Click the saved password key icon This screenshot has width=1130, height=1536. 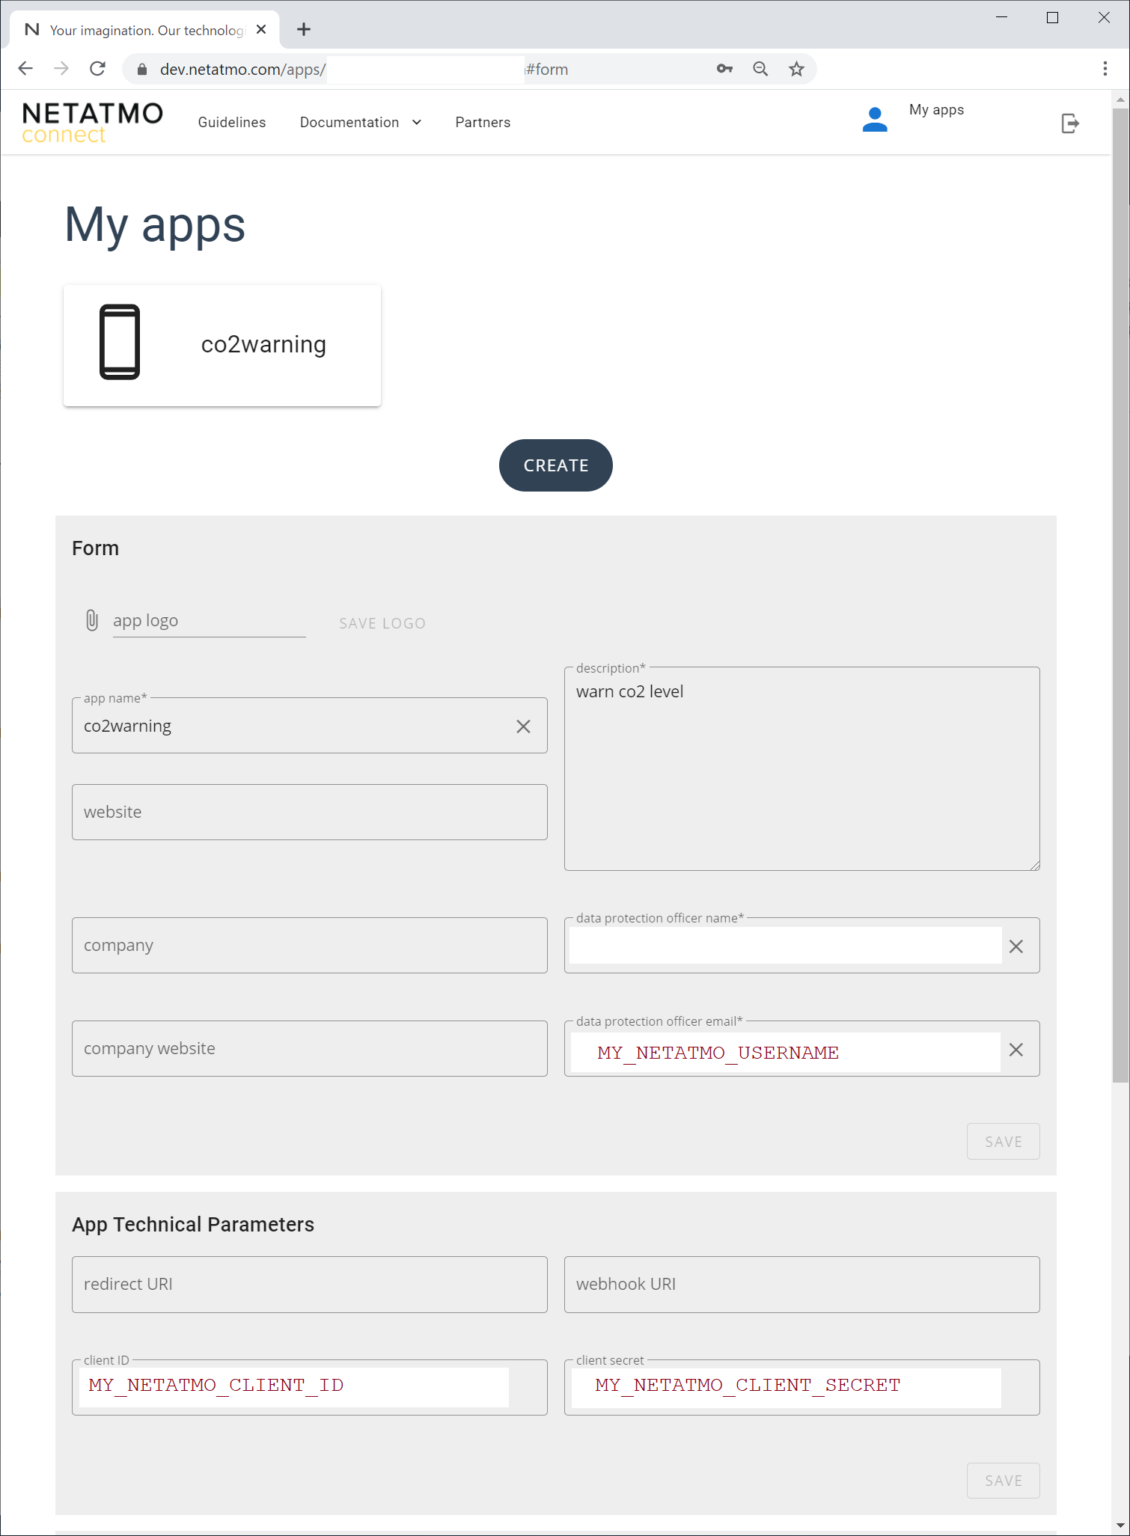point(725,69)
